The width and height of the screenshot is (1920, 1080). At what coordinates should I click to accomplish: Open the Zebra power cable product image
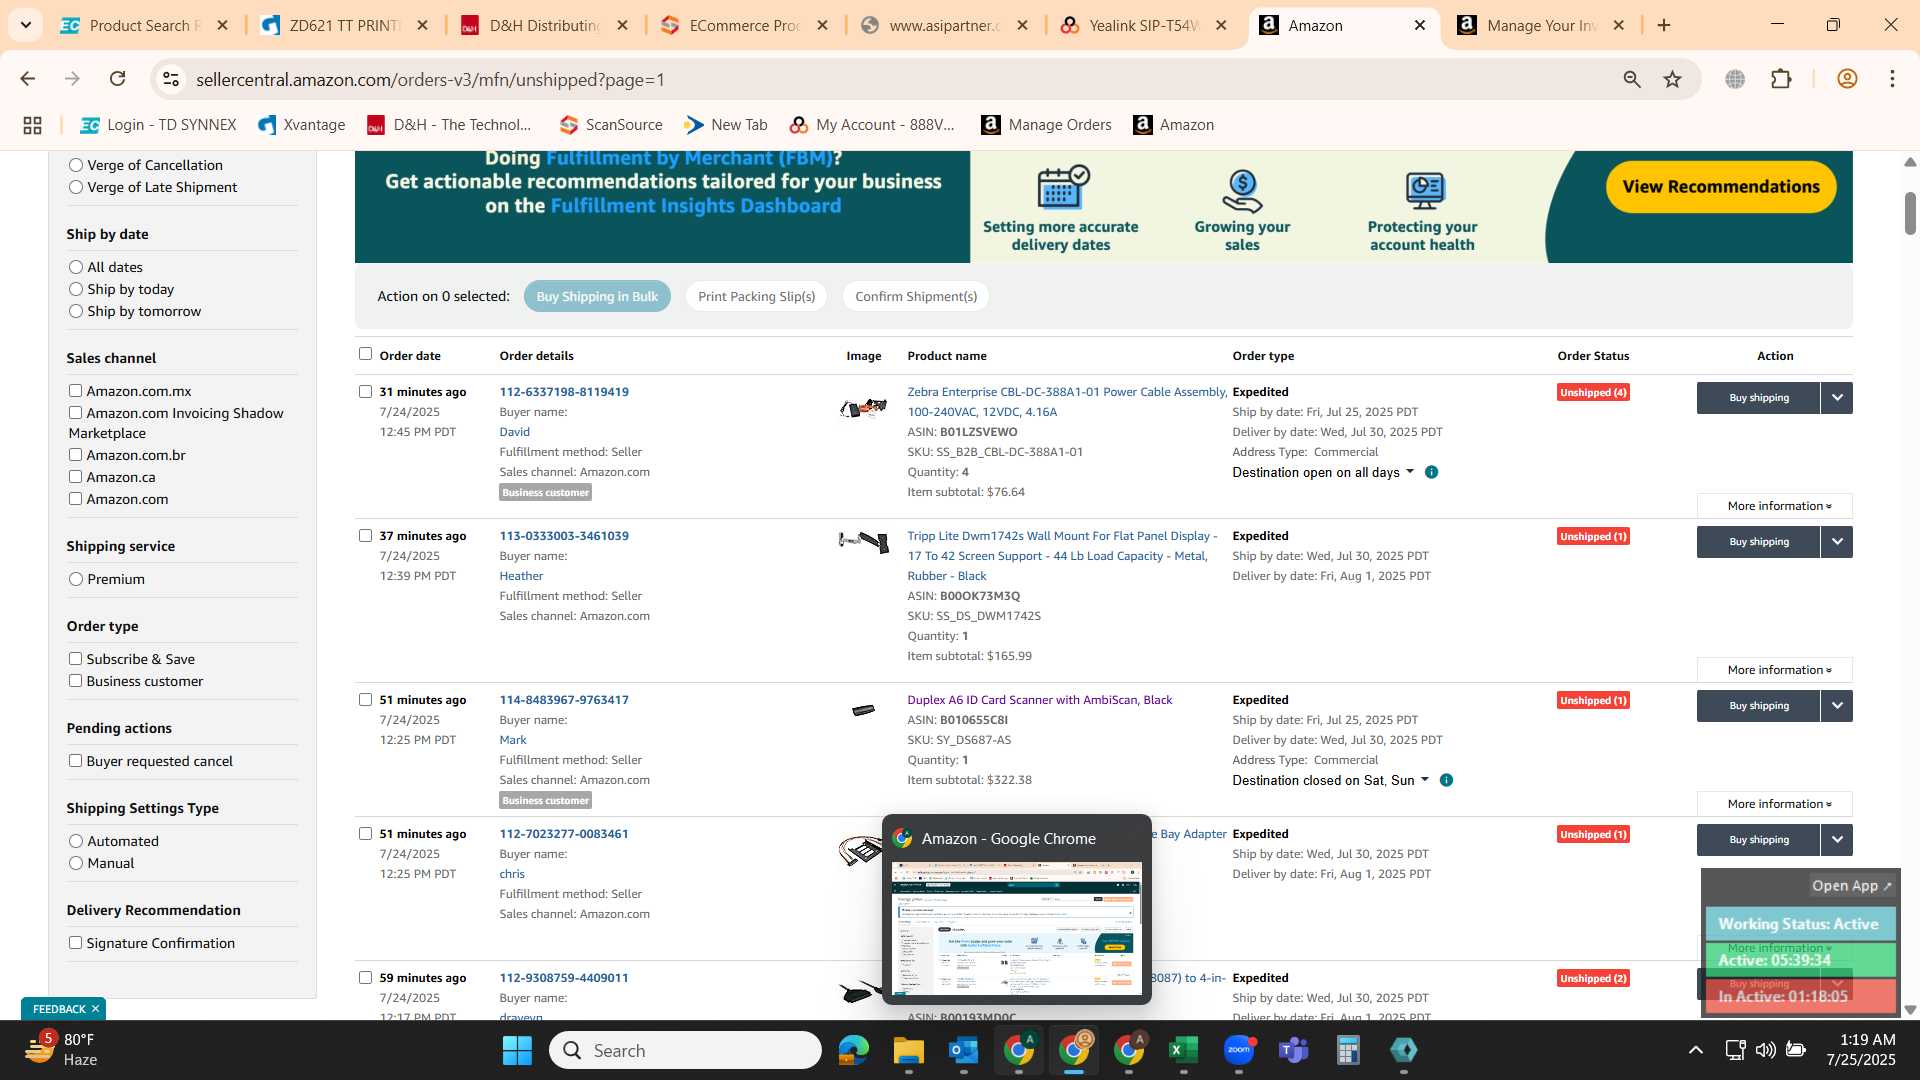pyautogui.click(x=863, y=407)
